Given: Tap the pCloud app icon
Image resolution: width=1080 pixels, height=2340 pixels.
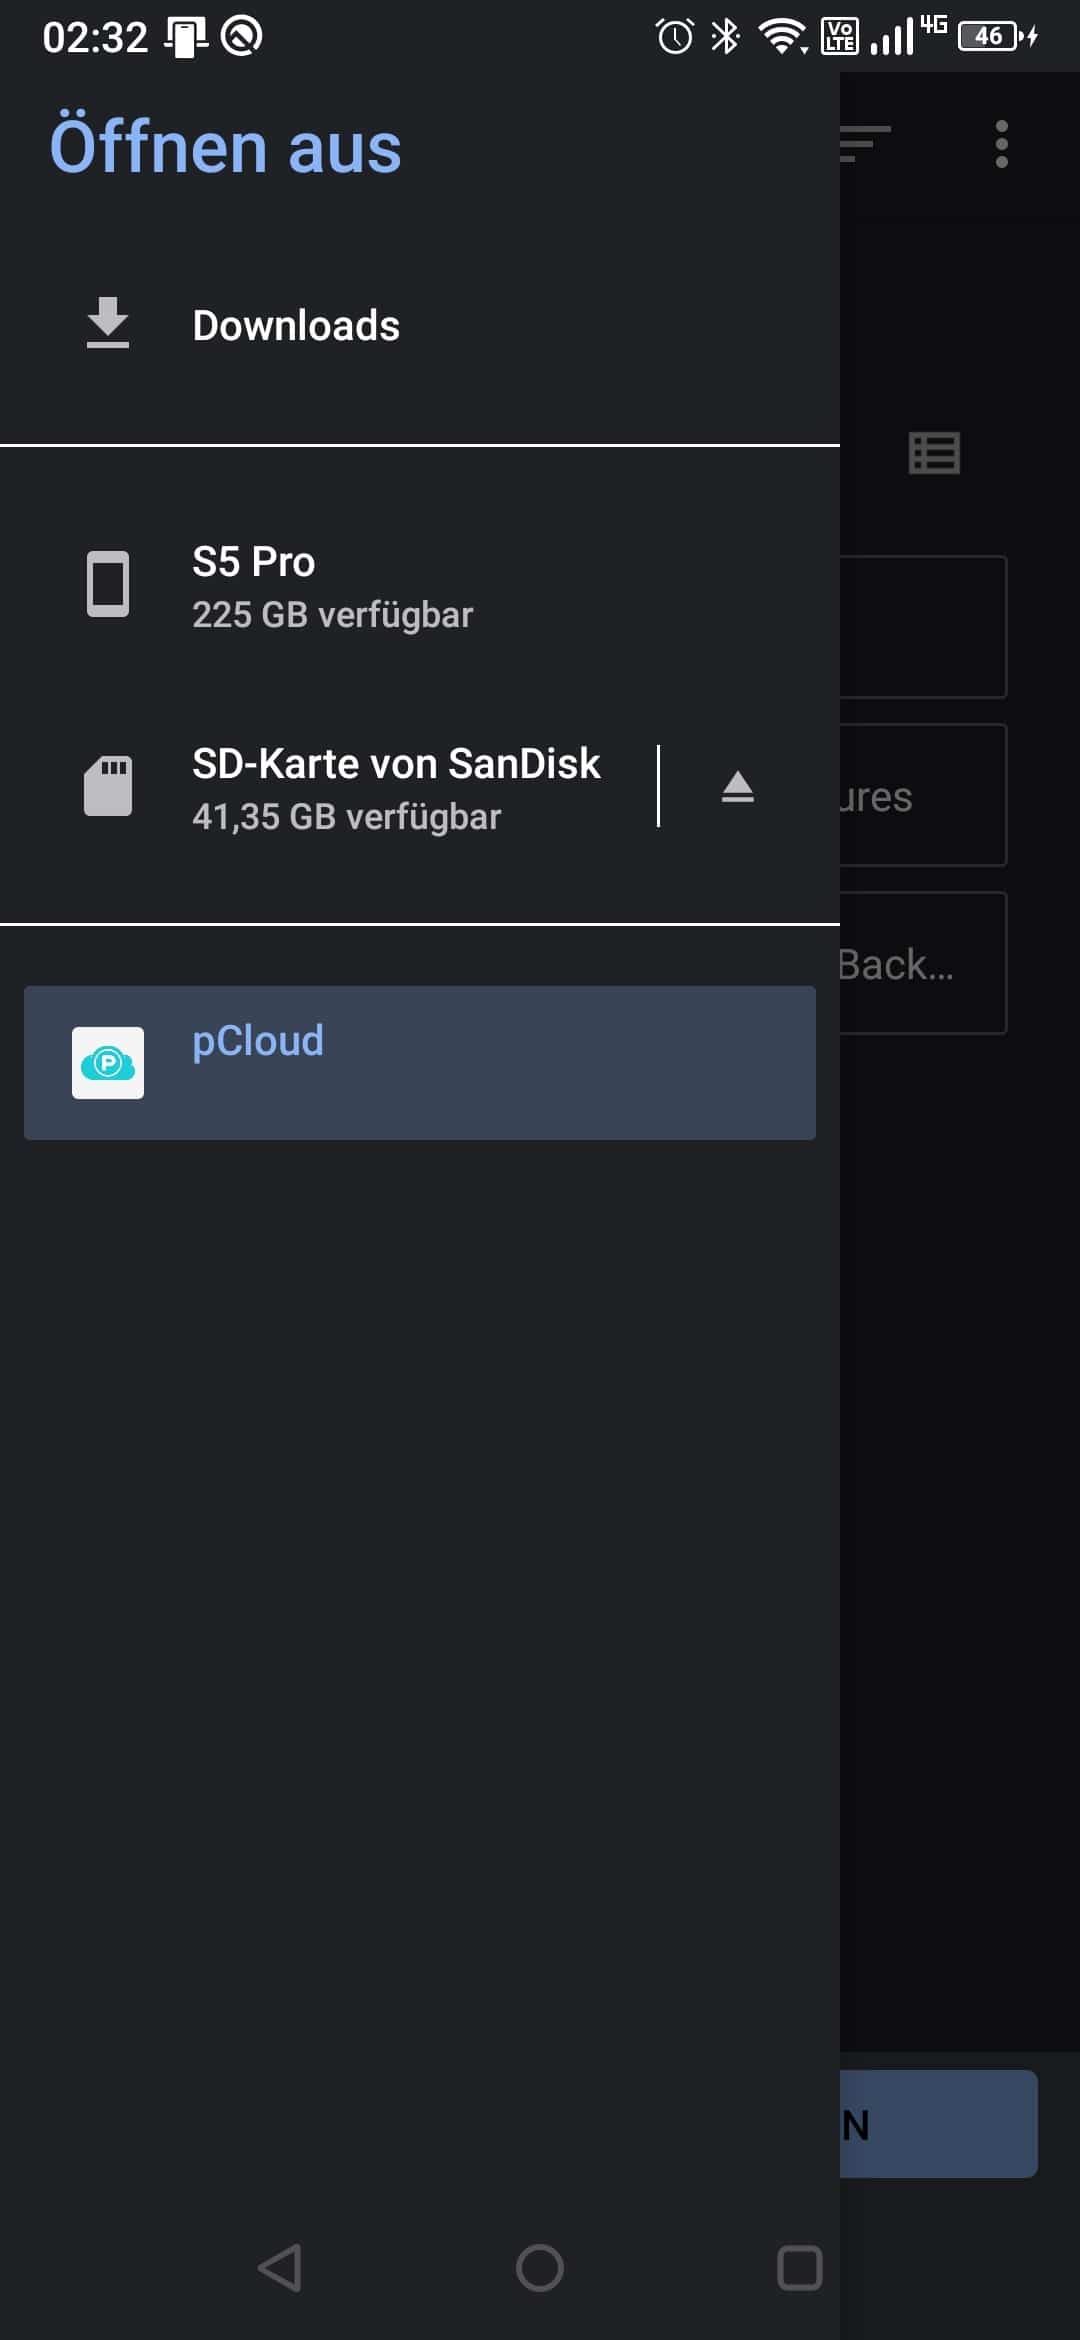Looking at the screenshot, I should click(108, 1063).
